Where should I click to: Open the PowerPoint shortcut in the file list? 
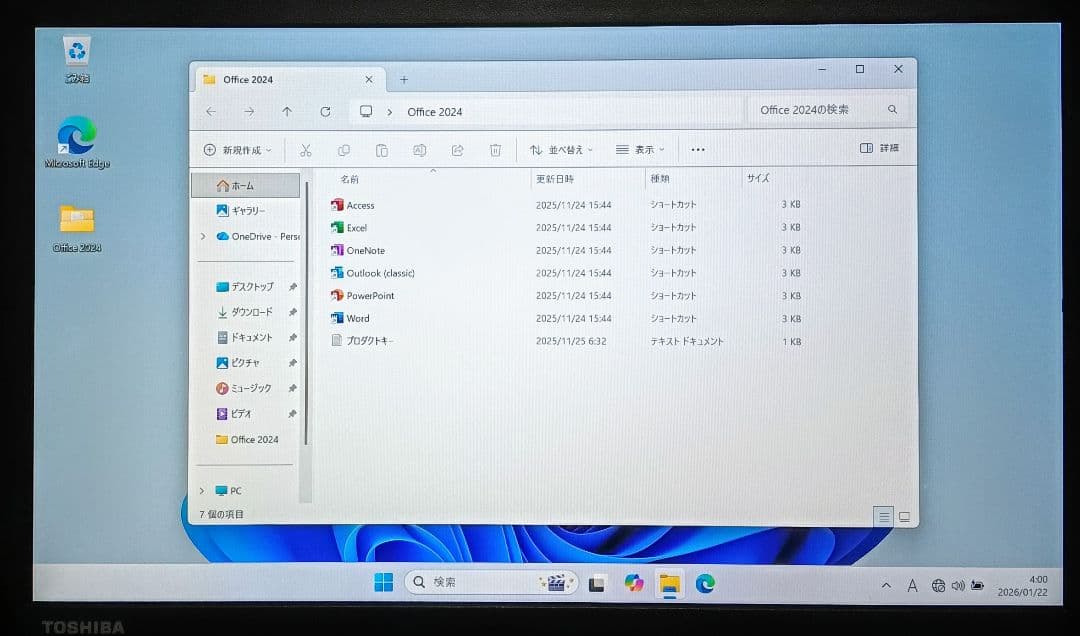[x=370, y=295]
